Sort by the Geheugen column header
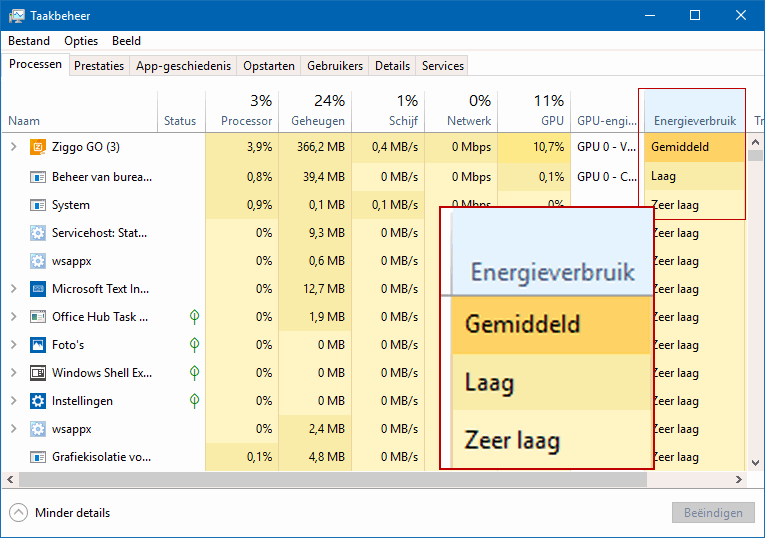 315,112
